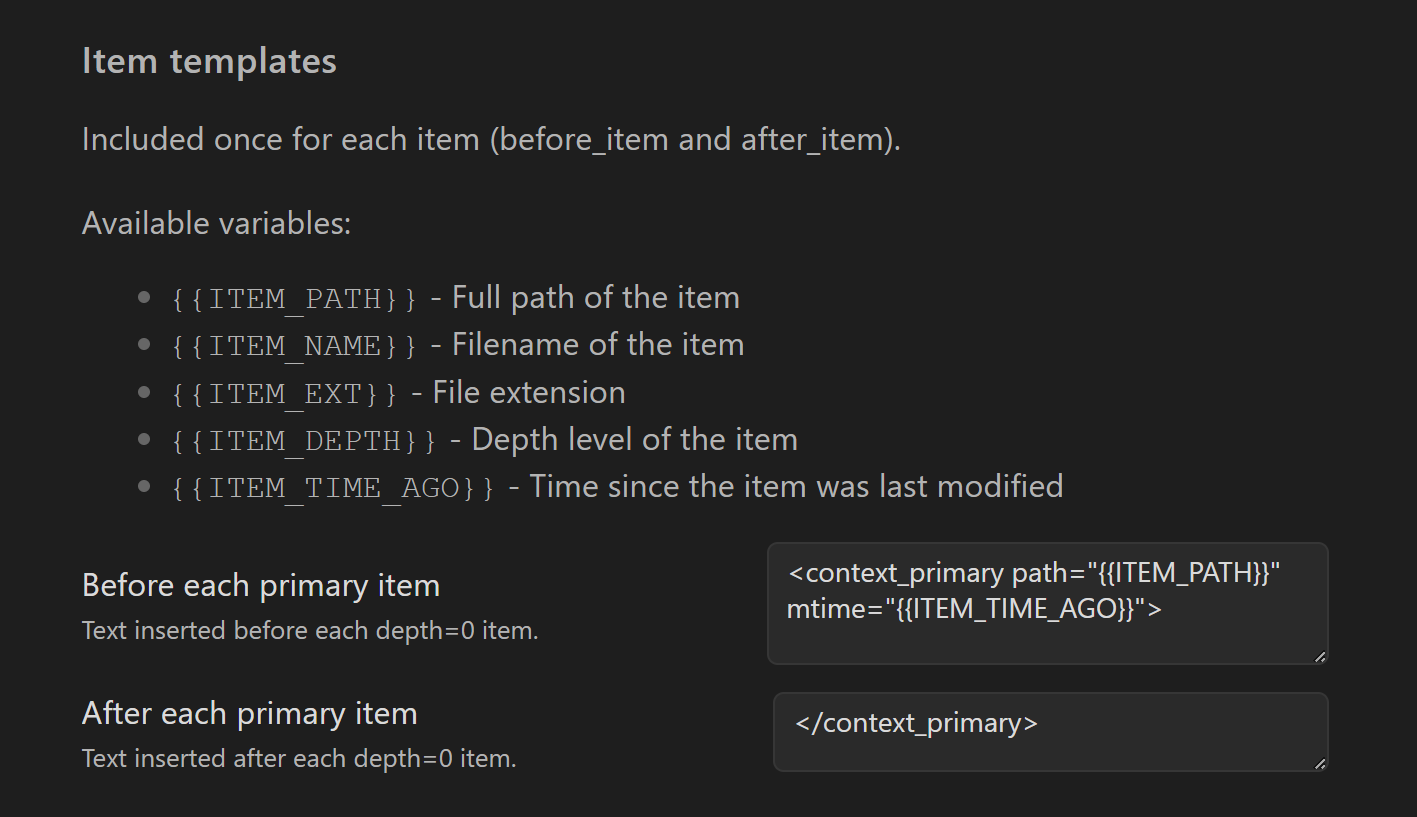Click the Item templates heading
1417x817 pixels.
click(x=209, y=60)
